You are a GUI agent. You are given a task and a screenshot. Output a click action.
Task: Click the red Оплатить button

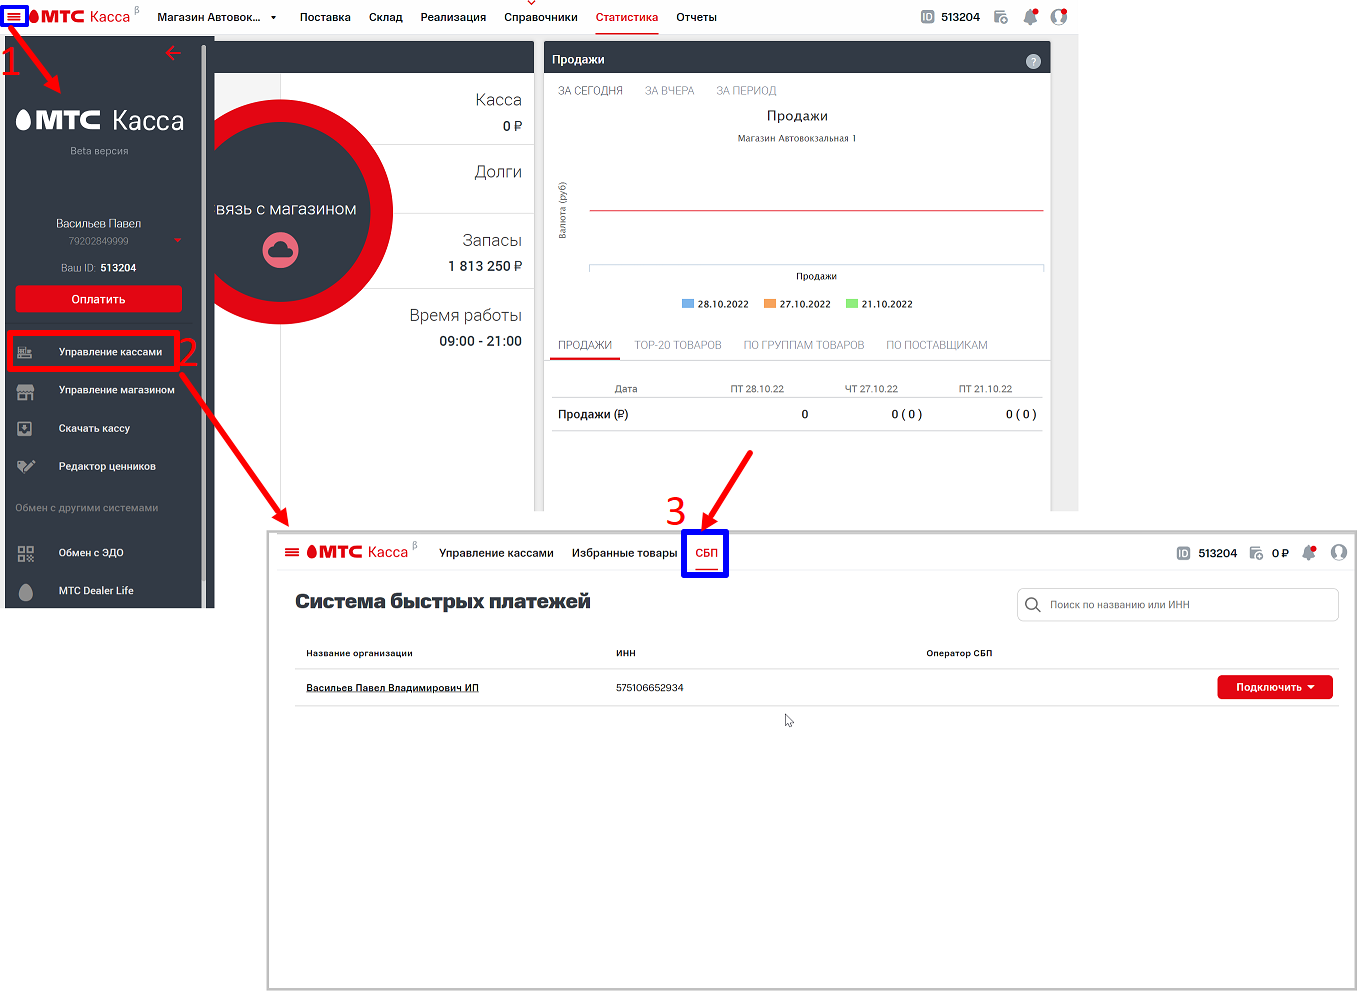[x=98, y=299]
